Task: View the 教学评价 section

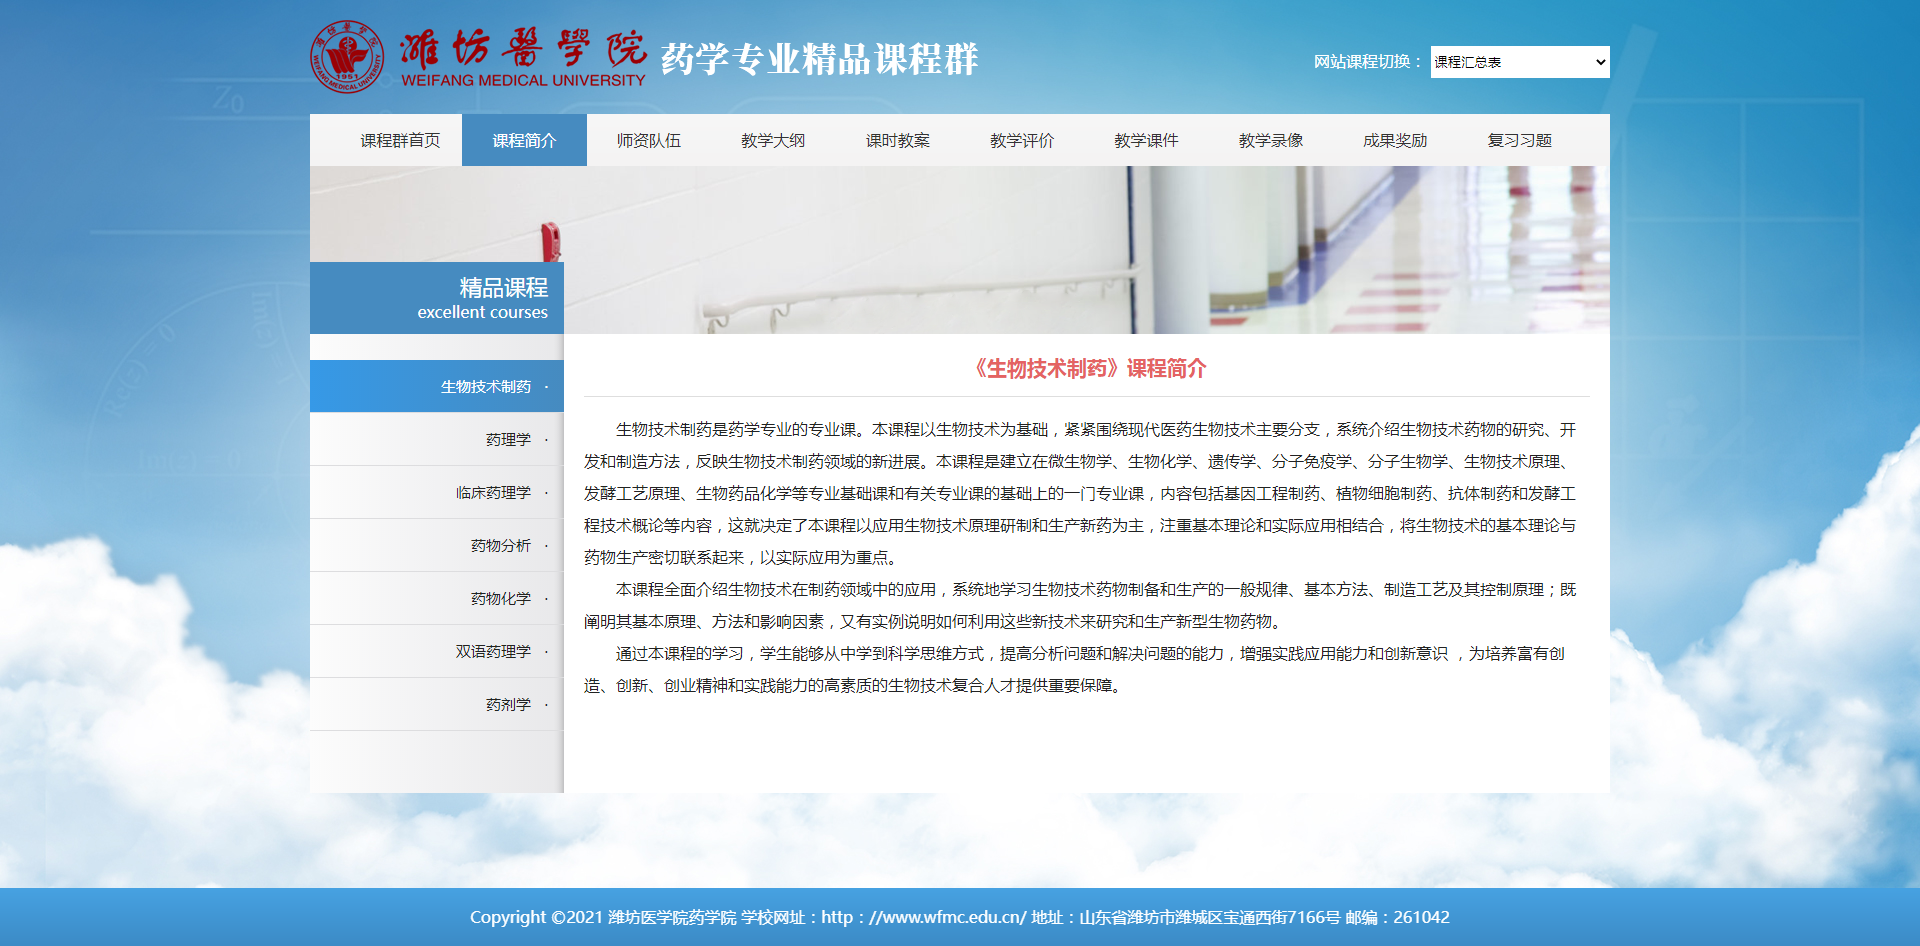Action: [x=1021, y=141]
